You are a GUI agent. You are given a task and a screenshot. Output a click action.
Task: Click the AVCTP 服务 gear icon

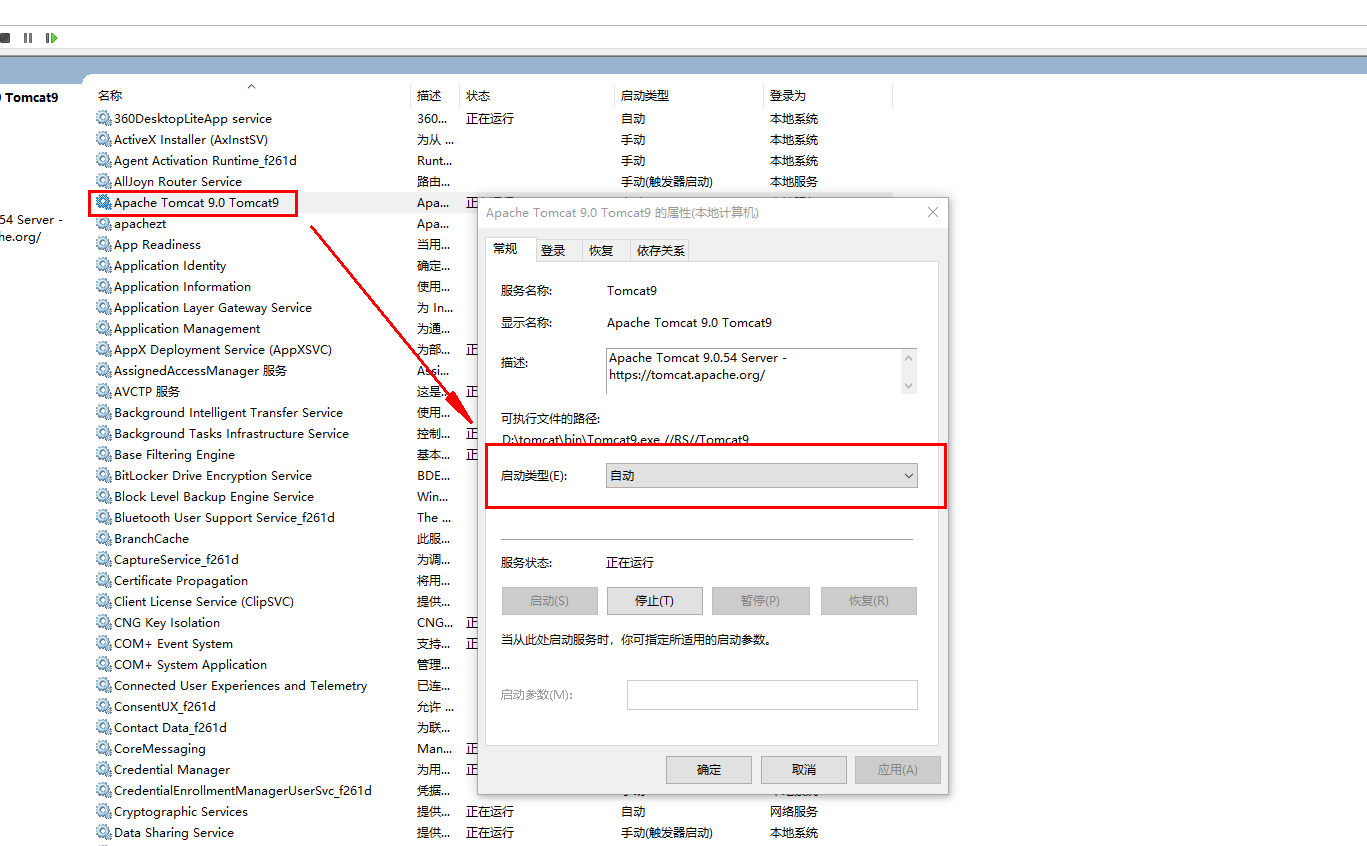[104, 391]
